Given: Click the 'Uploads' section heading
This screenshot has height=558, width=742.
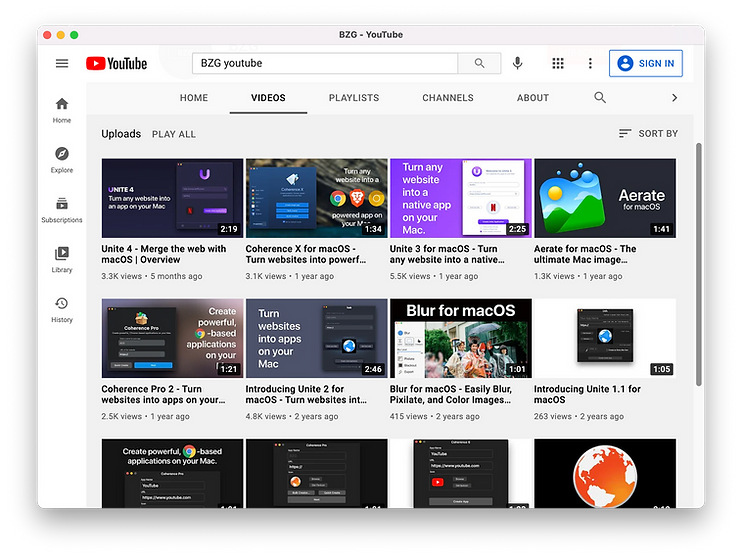Looking at the screenshot, I should click(121, 134).
